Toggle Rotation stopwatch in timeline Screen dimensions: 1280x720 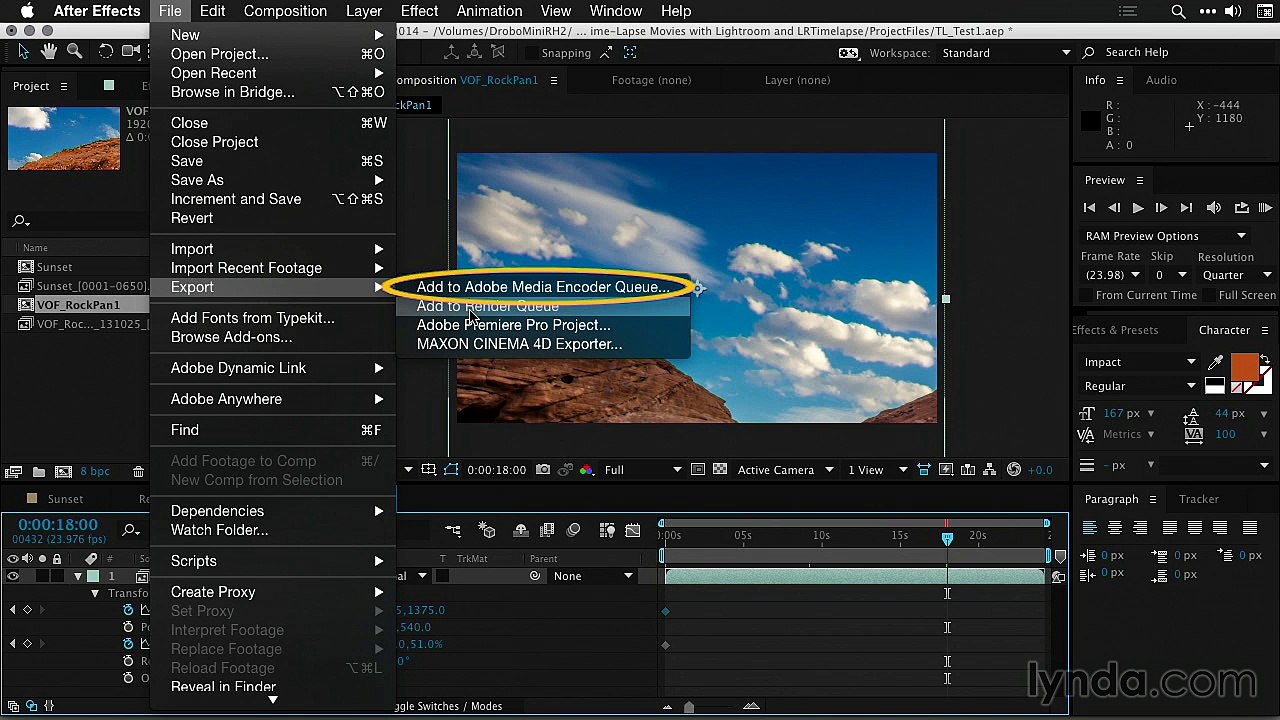click(x=128, y=661)
